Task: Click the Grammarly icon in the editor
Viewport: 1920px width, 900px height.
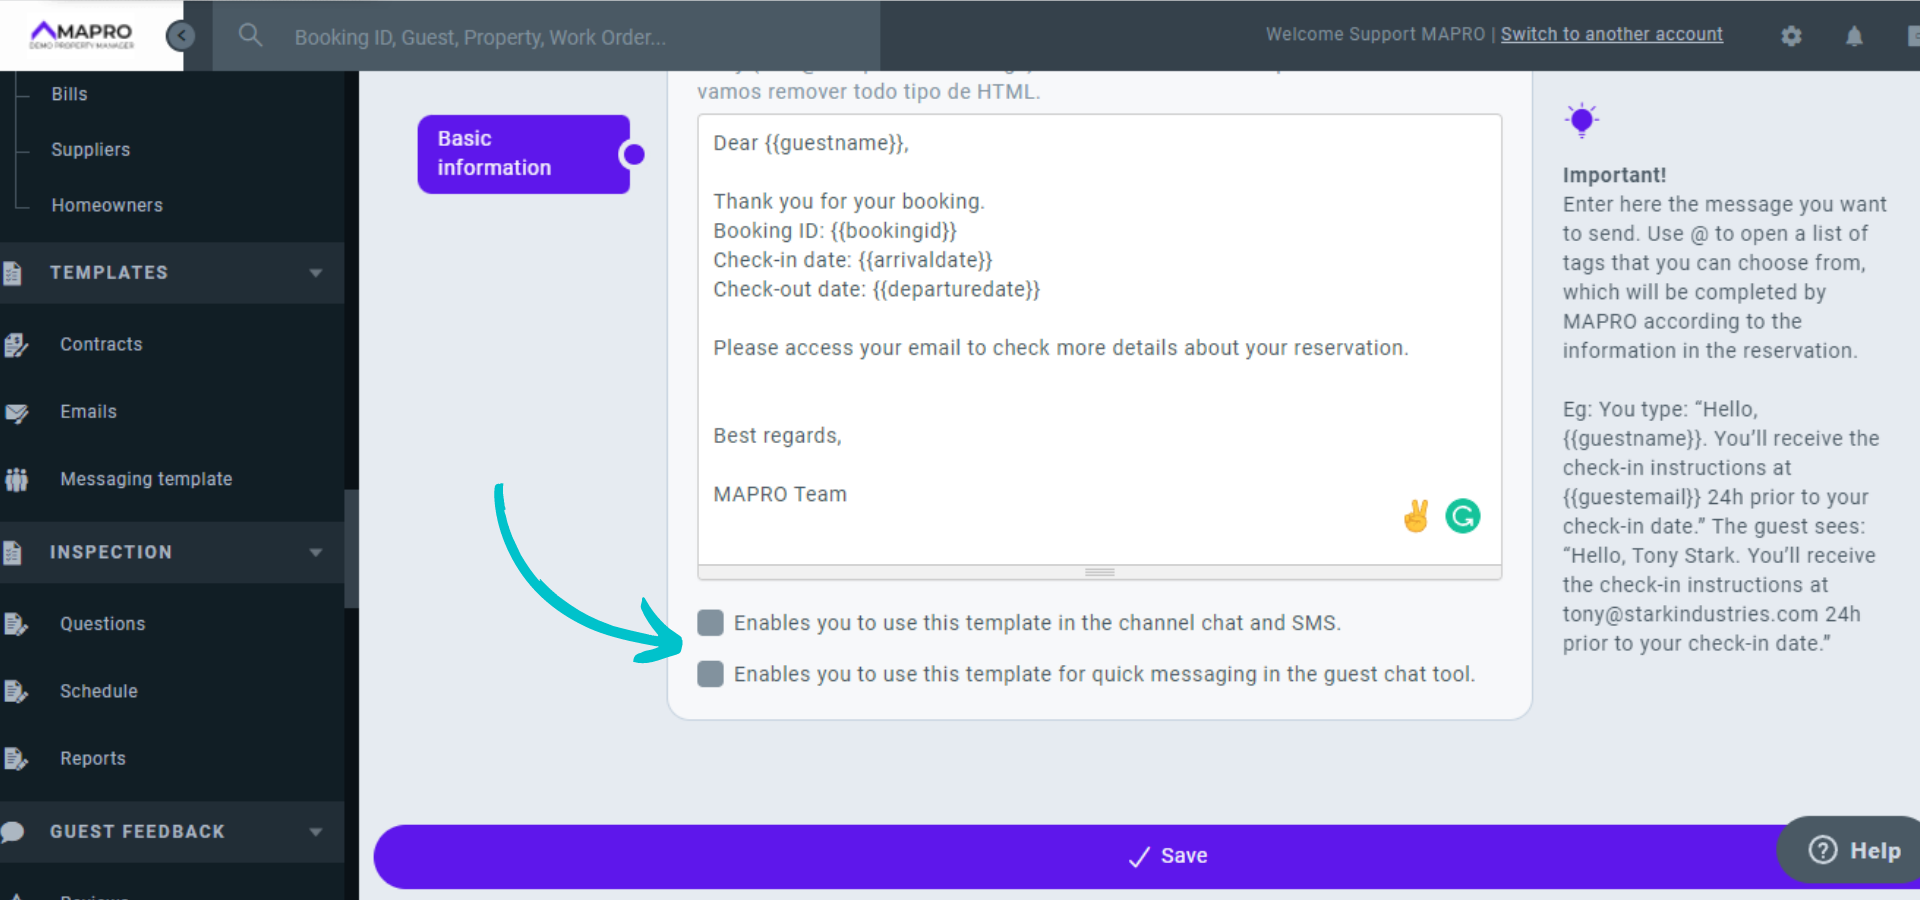Action: [1462, 516]
